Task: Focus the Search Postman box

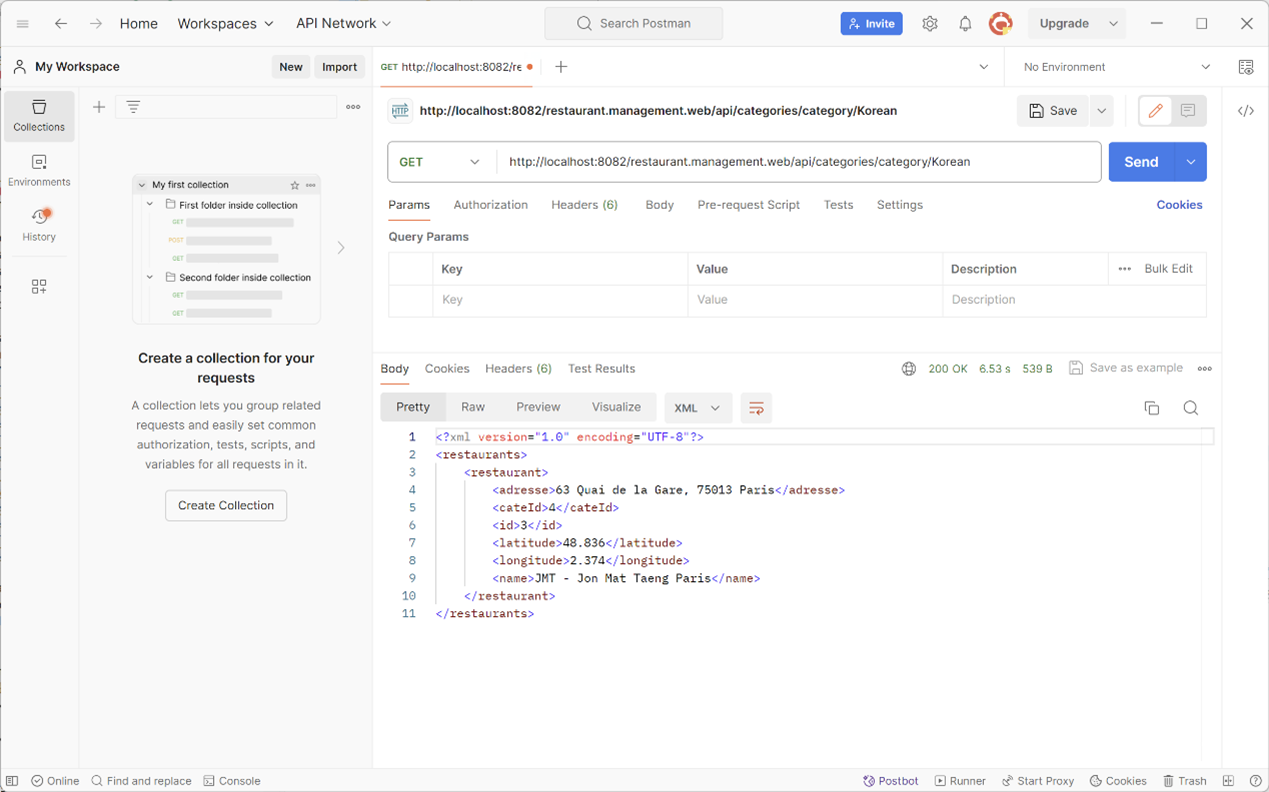Action: coord(633,23)
